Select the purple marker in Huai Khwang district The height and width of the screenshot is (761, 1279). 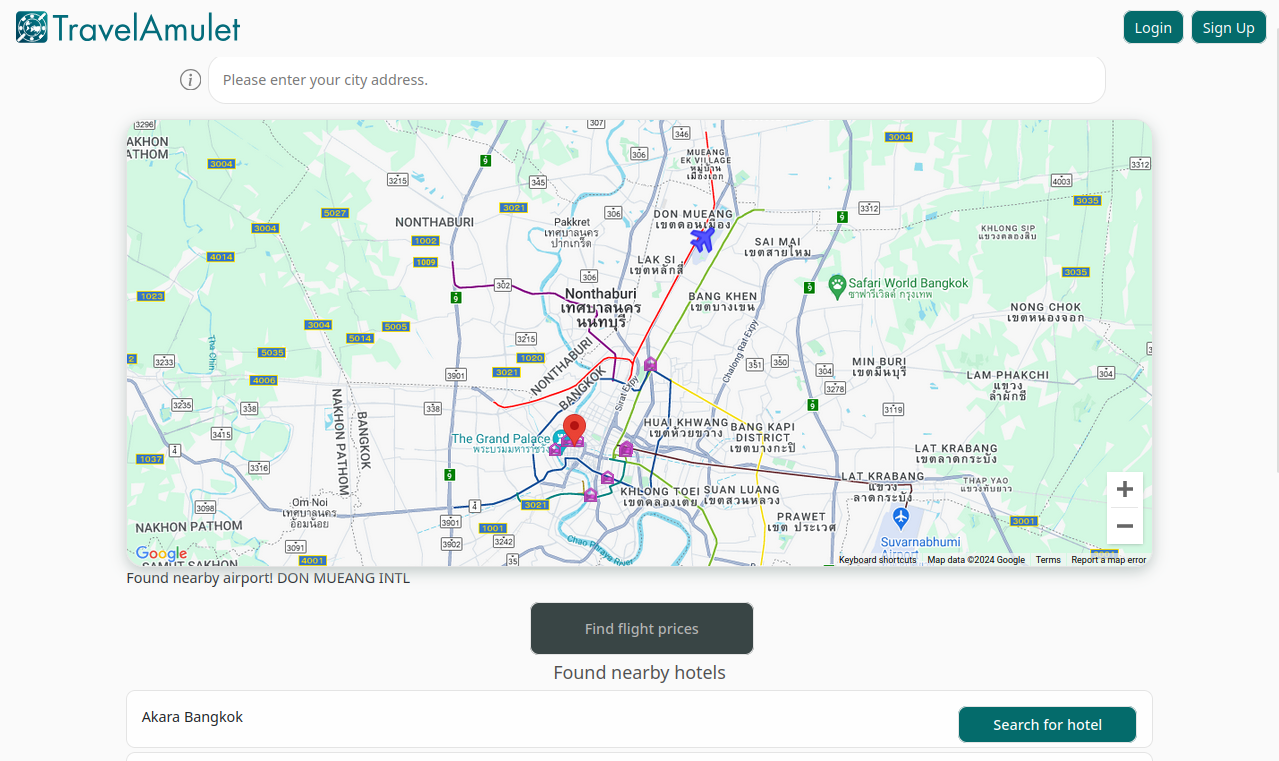[625, 449]
